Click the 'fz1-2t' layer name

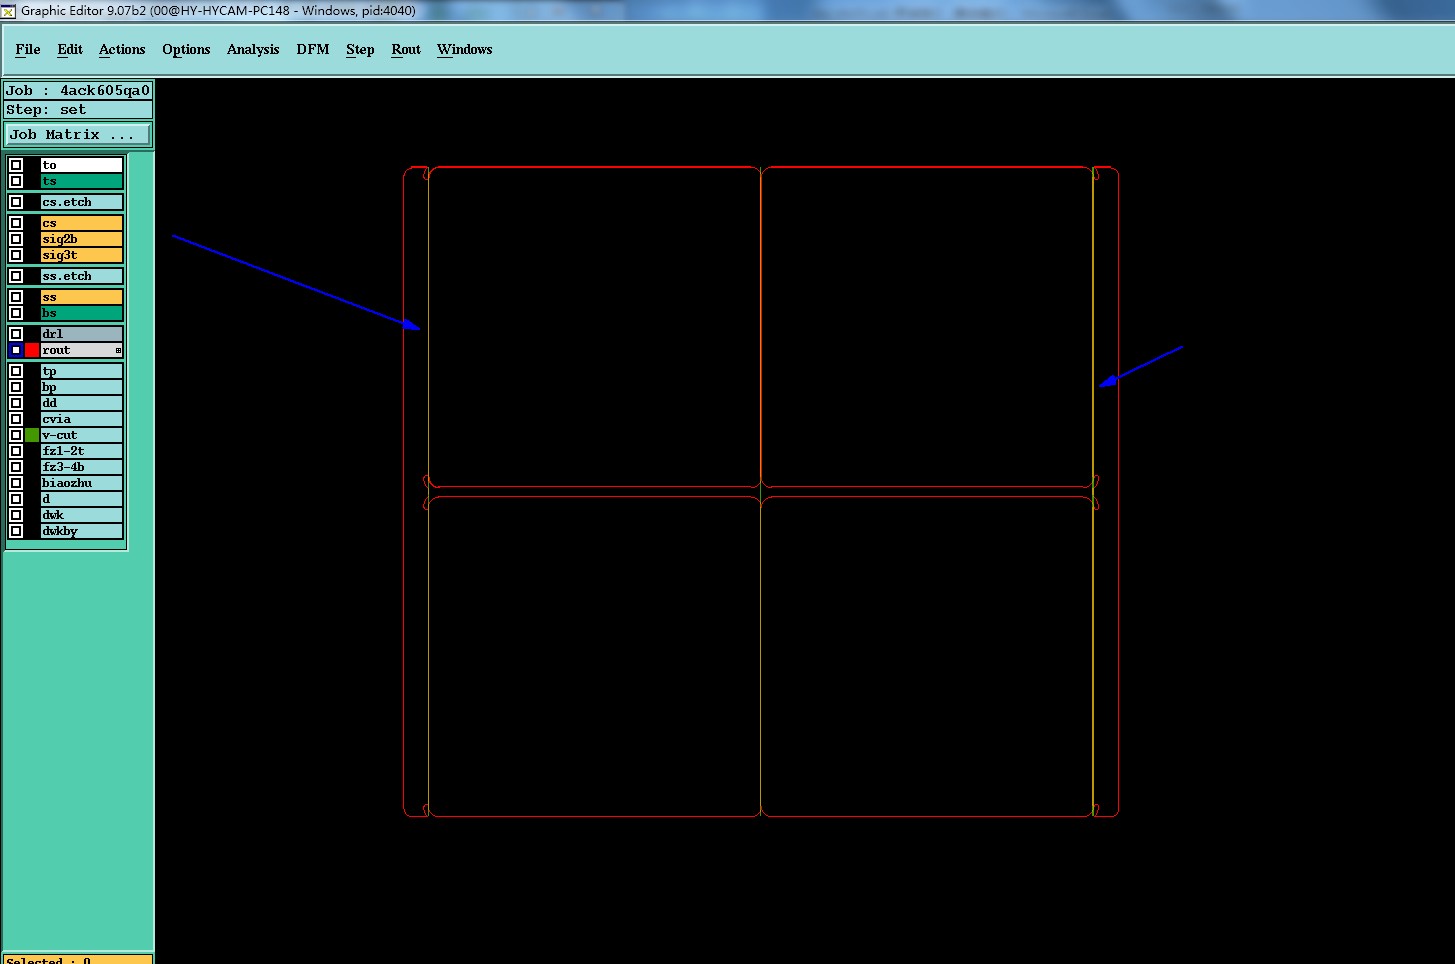82,451
